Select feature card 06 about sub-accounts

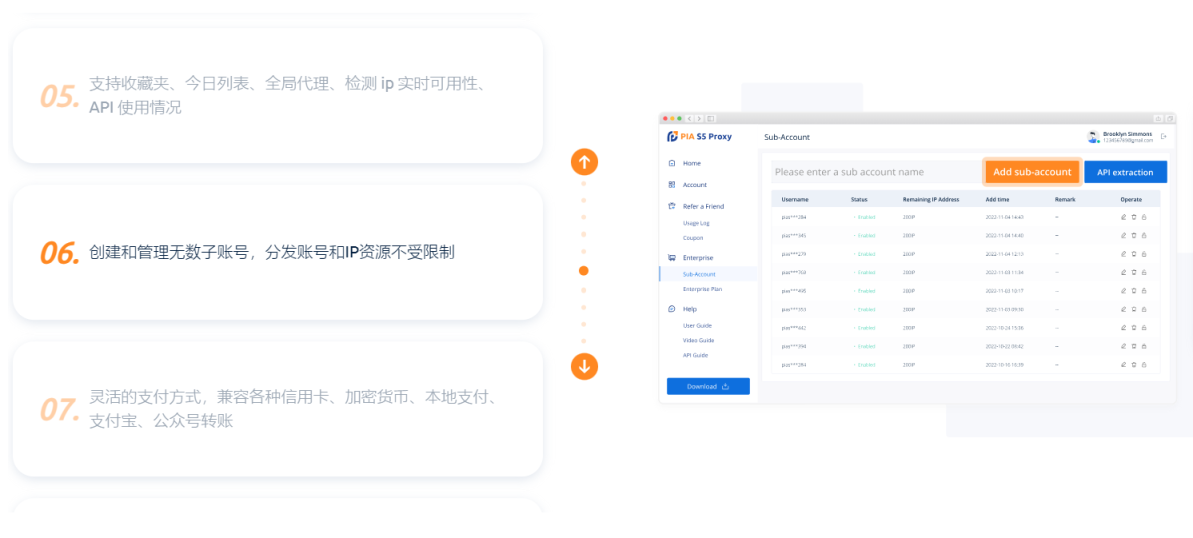tap(277, 252)
